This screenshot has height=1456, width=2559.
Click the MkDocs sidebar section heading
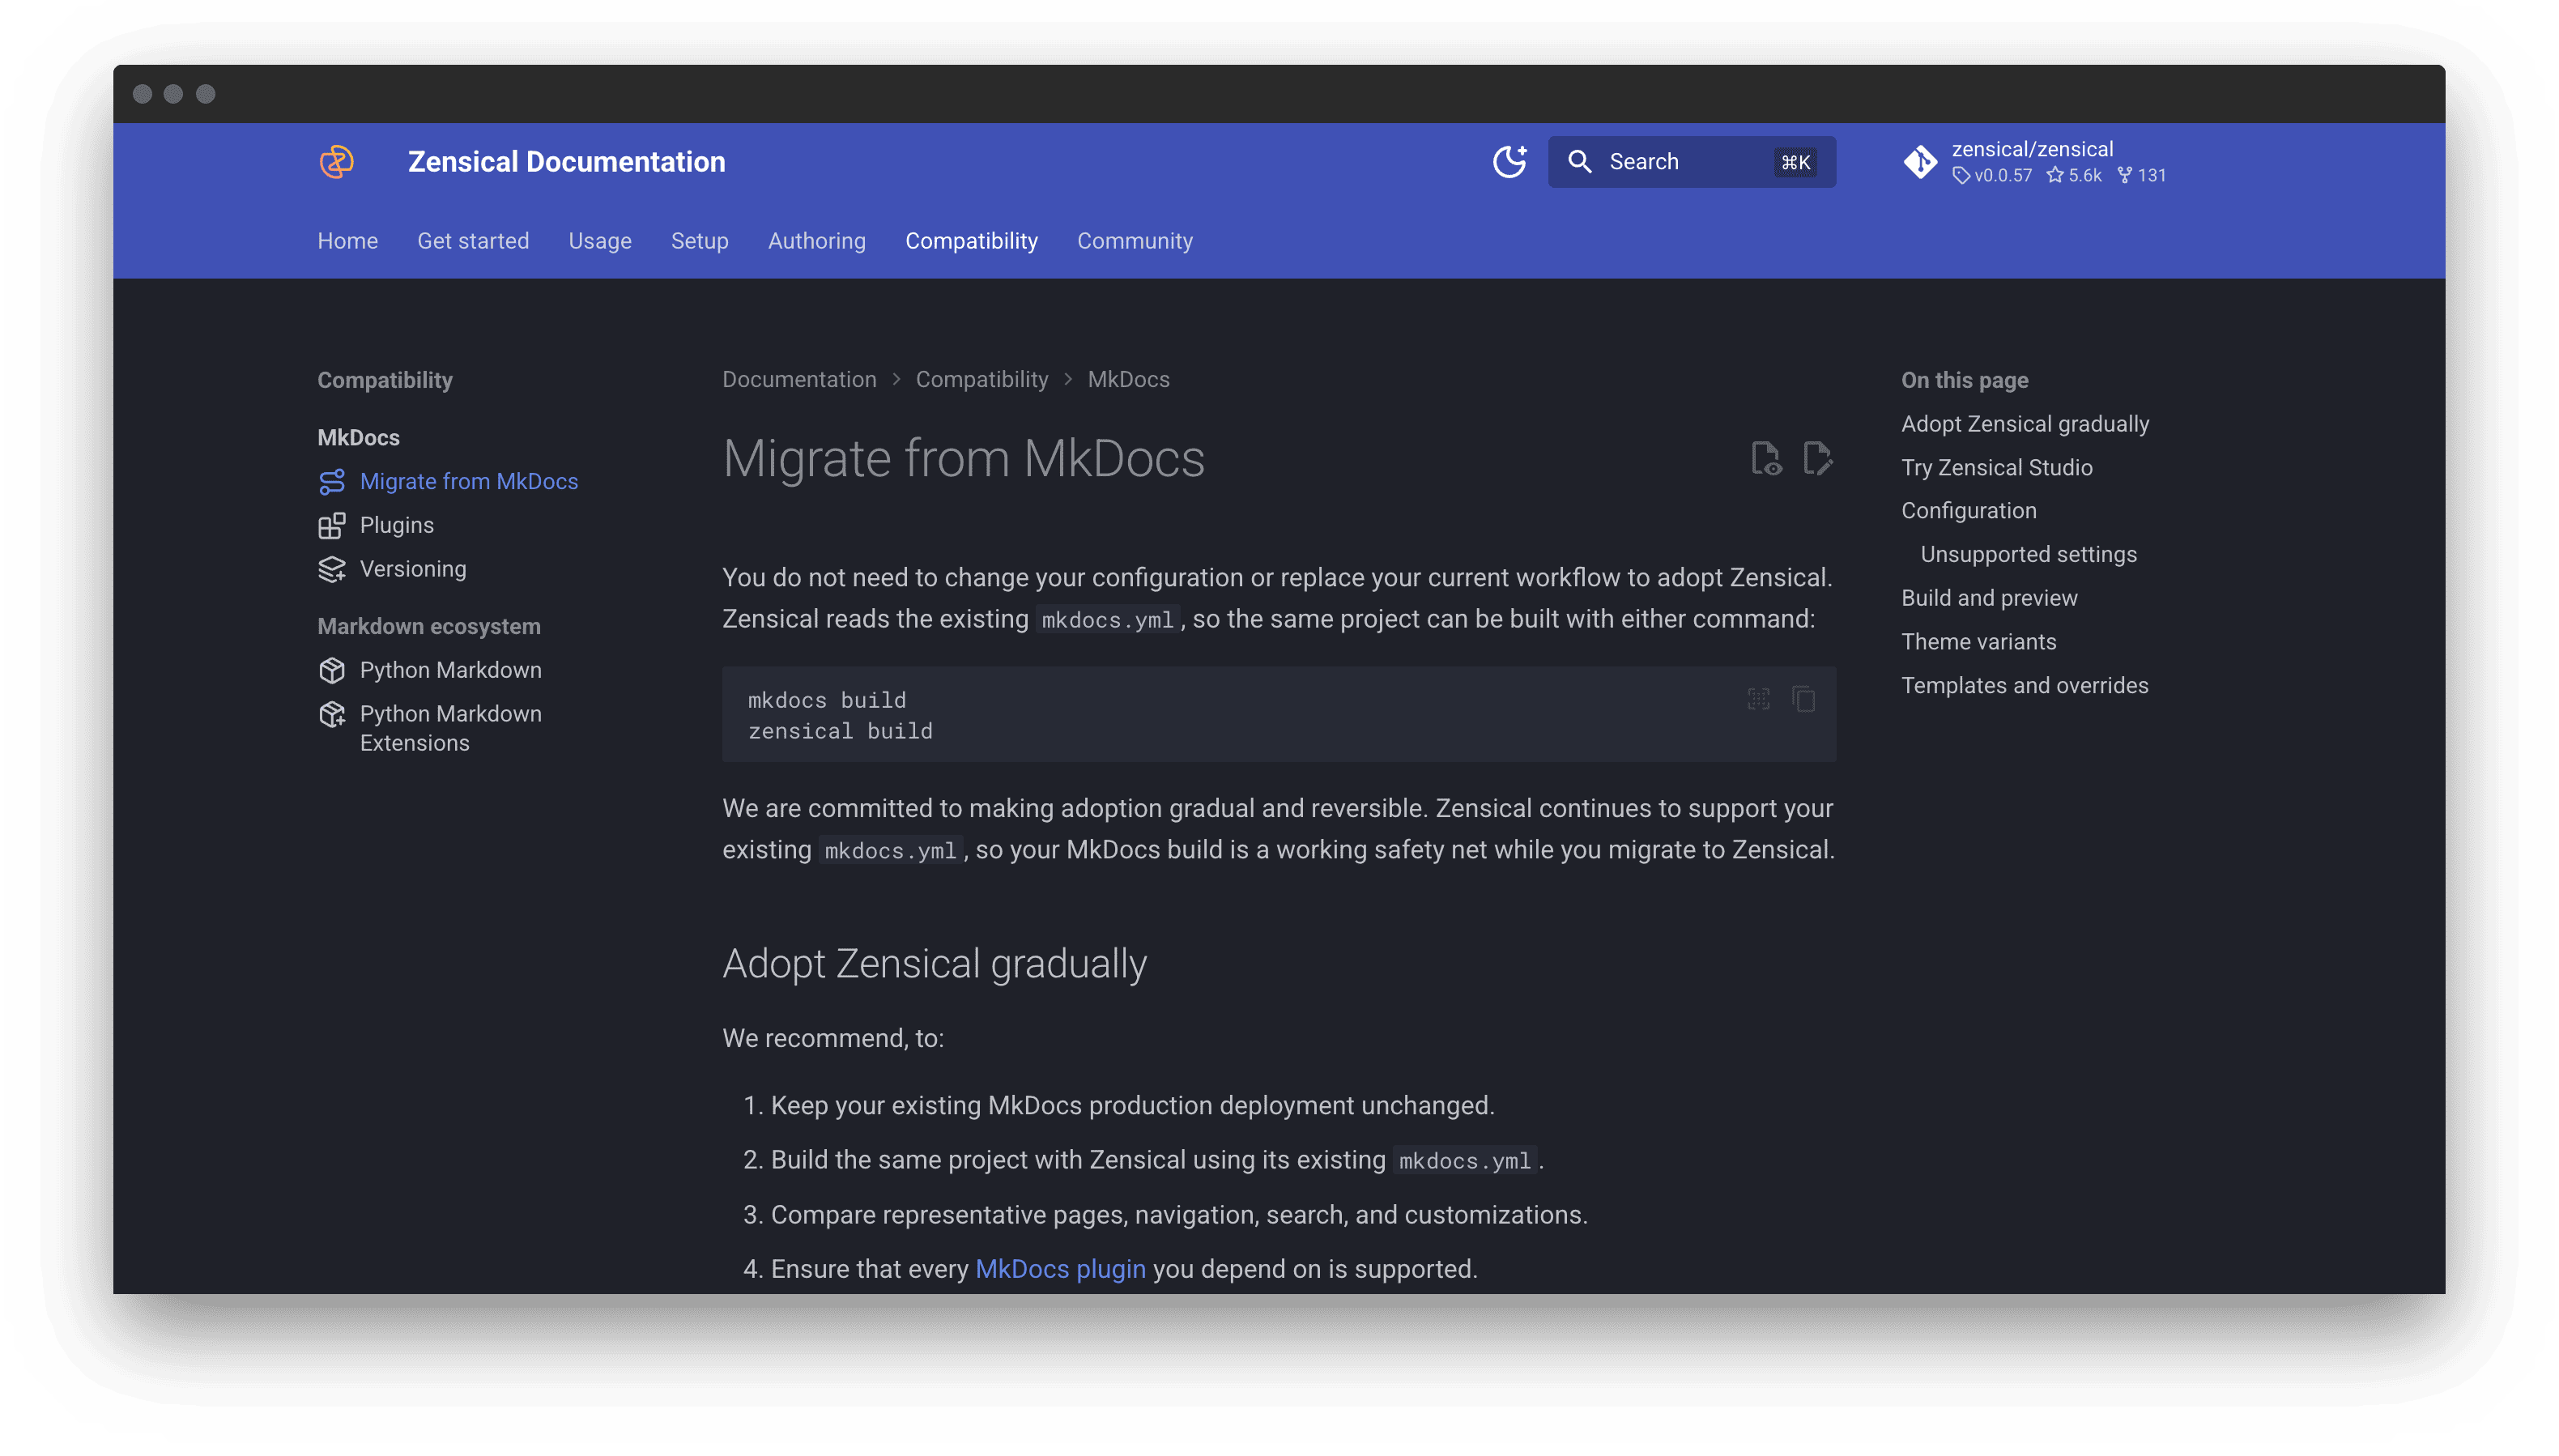pyautogui.click(x=358, y=438)
